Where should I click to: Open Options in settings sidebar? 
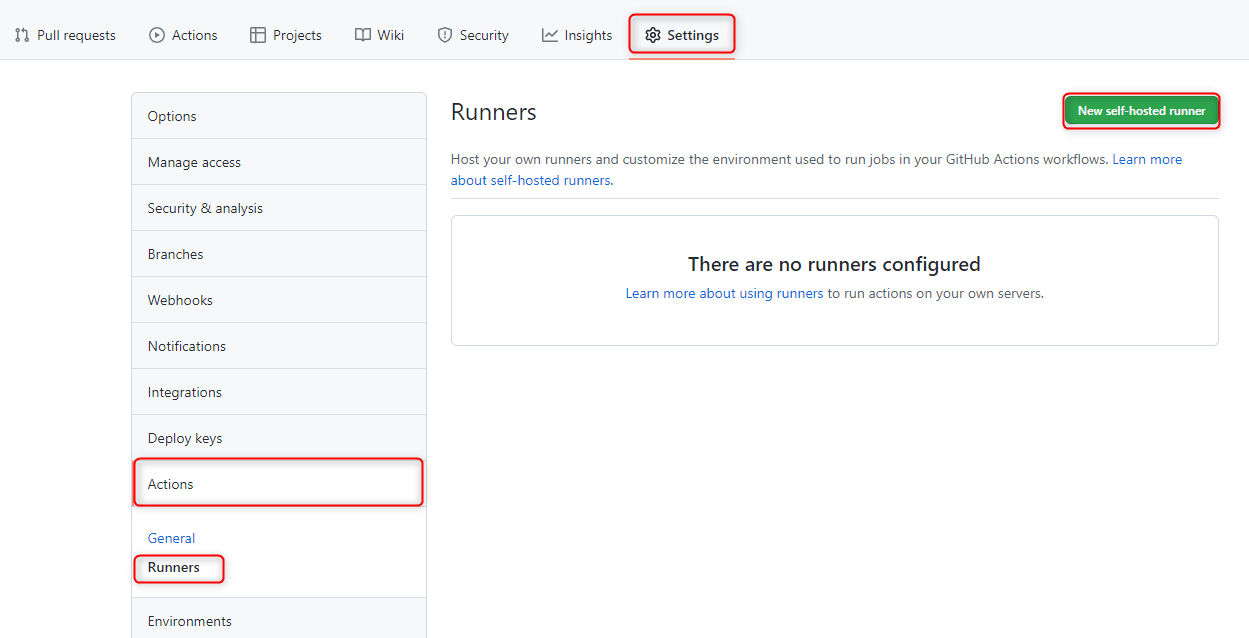tap(279, 116)
